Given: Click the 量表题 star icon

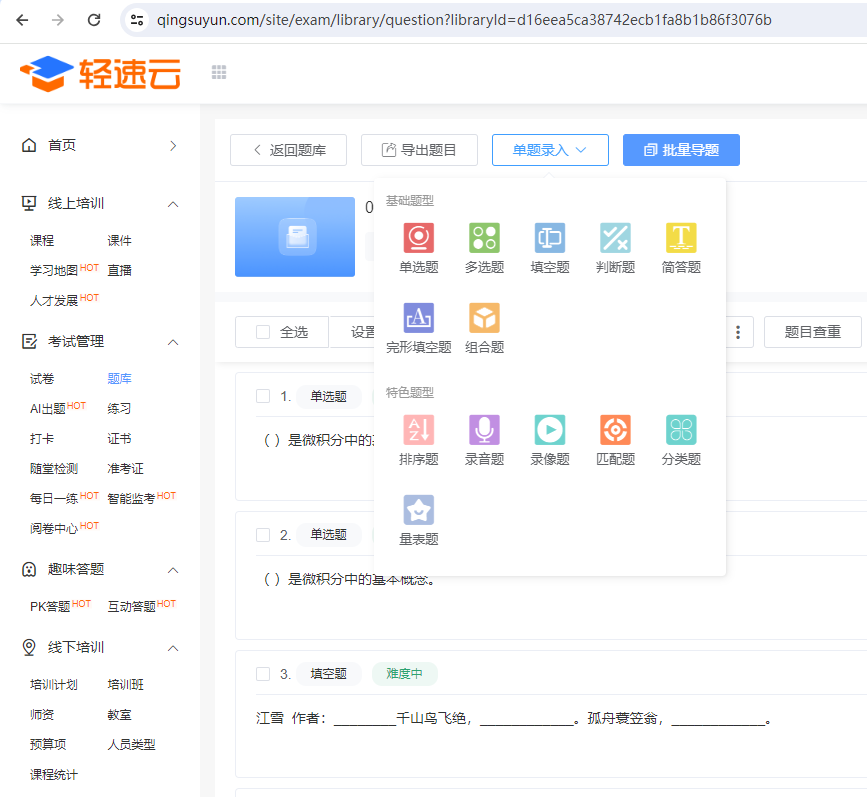Looking at the screenshot, I should (x=419, y=510).
